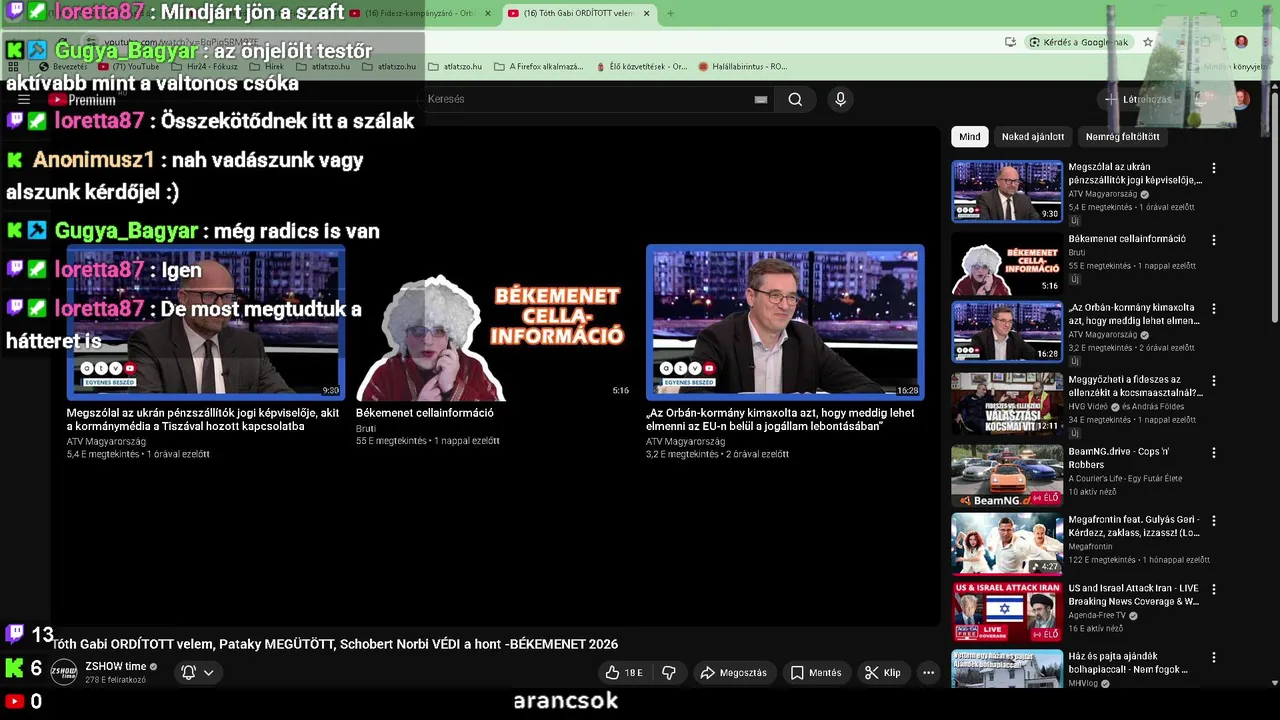Click the magnifier search button
The height and width of the screenshot is (720, 1280).
pos(795,99)
